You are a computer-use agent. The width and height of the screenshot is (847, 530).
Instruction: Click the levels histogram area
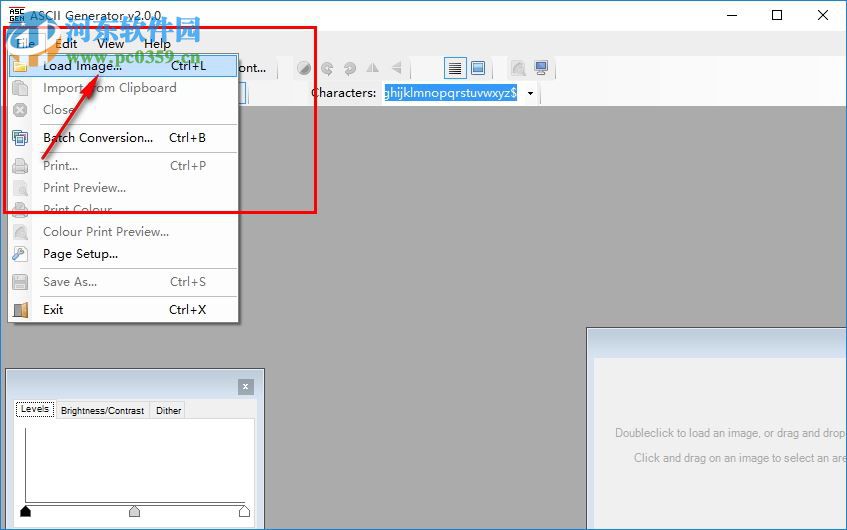[135, 465]
